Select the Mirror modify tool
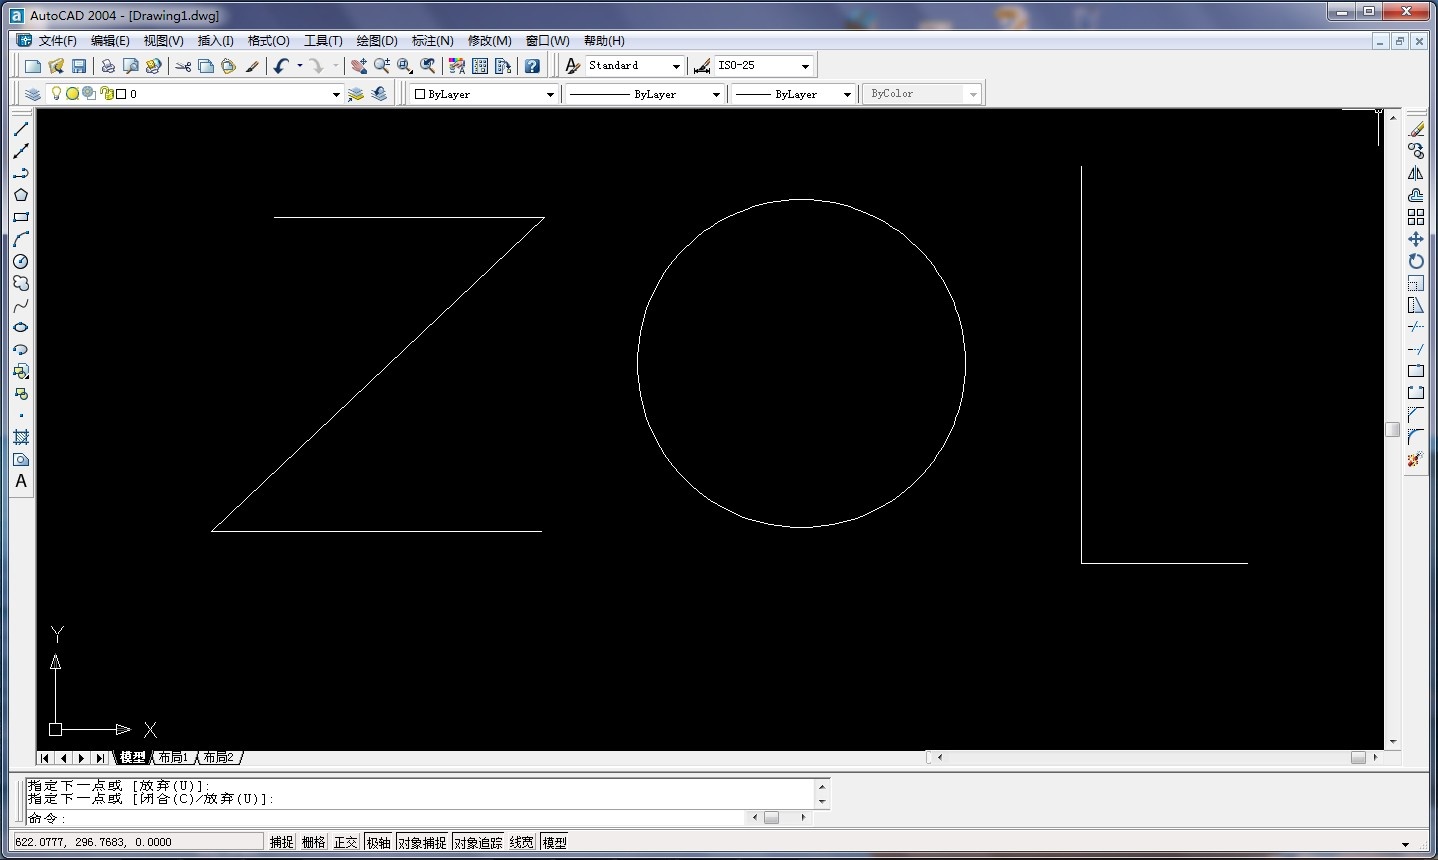 point(1416,173)
